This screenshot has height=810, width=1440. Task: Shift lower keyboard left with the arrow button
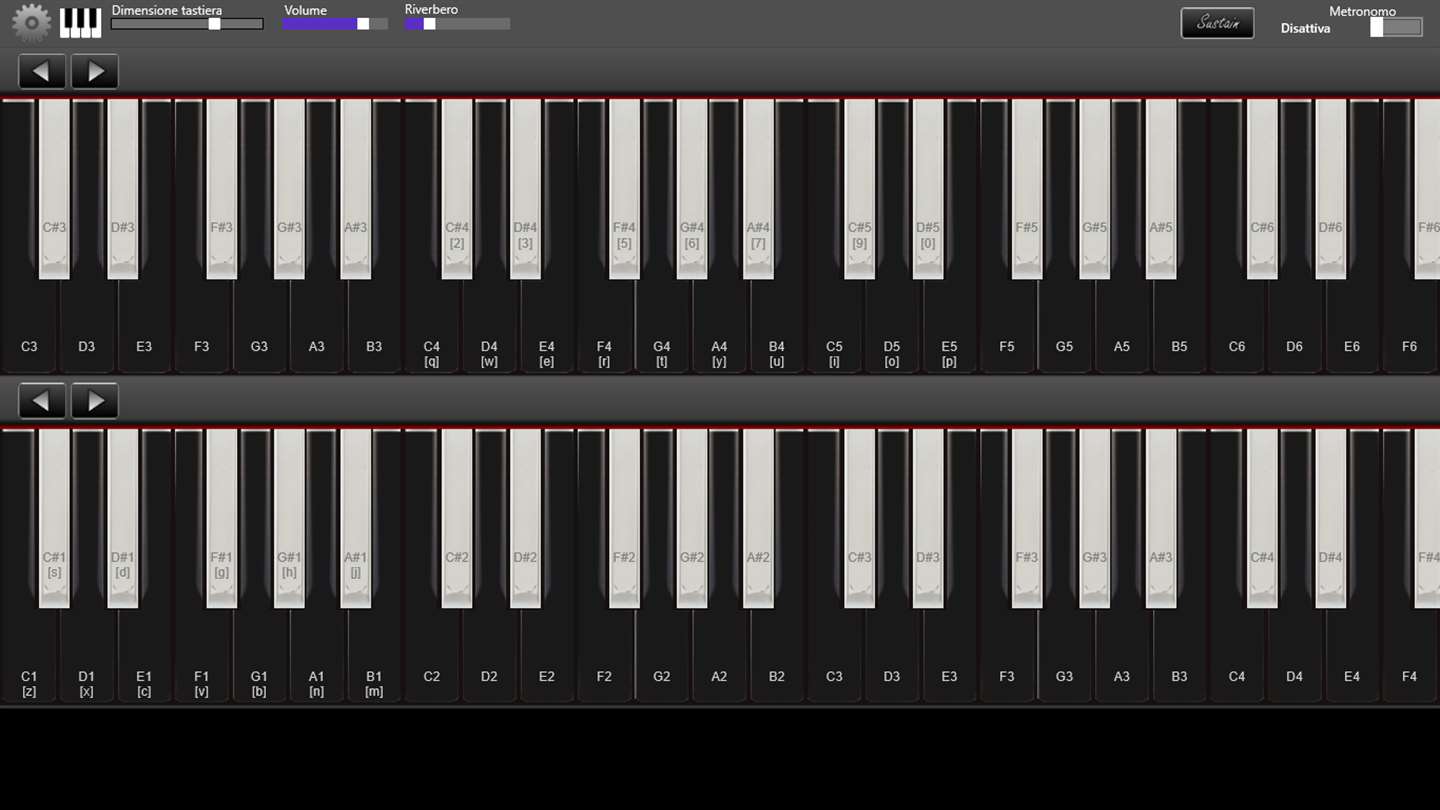click(42, 401)
